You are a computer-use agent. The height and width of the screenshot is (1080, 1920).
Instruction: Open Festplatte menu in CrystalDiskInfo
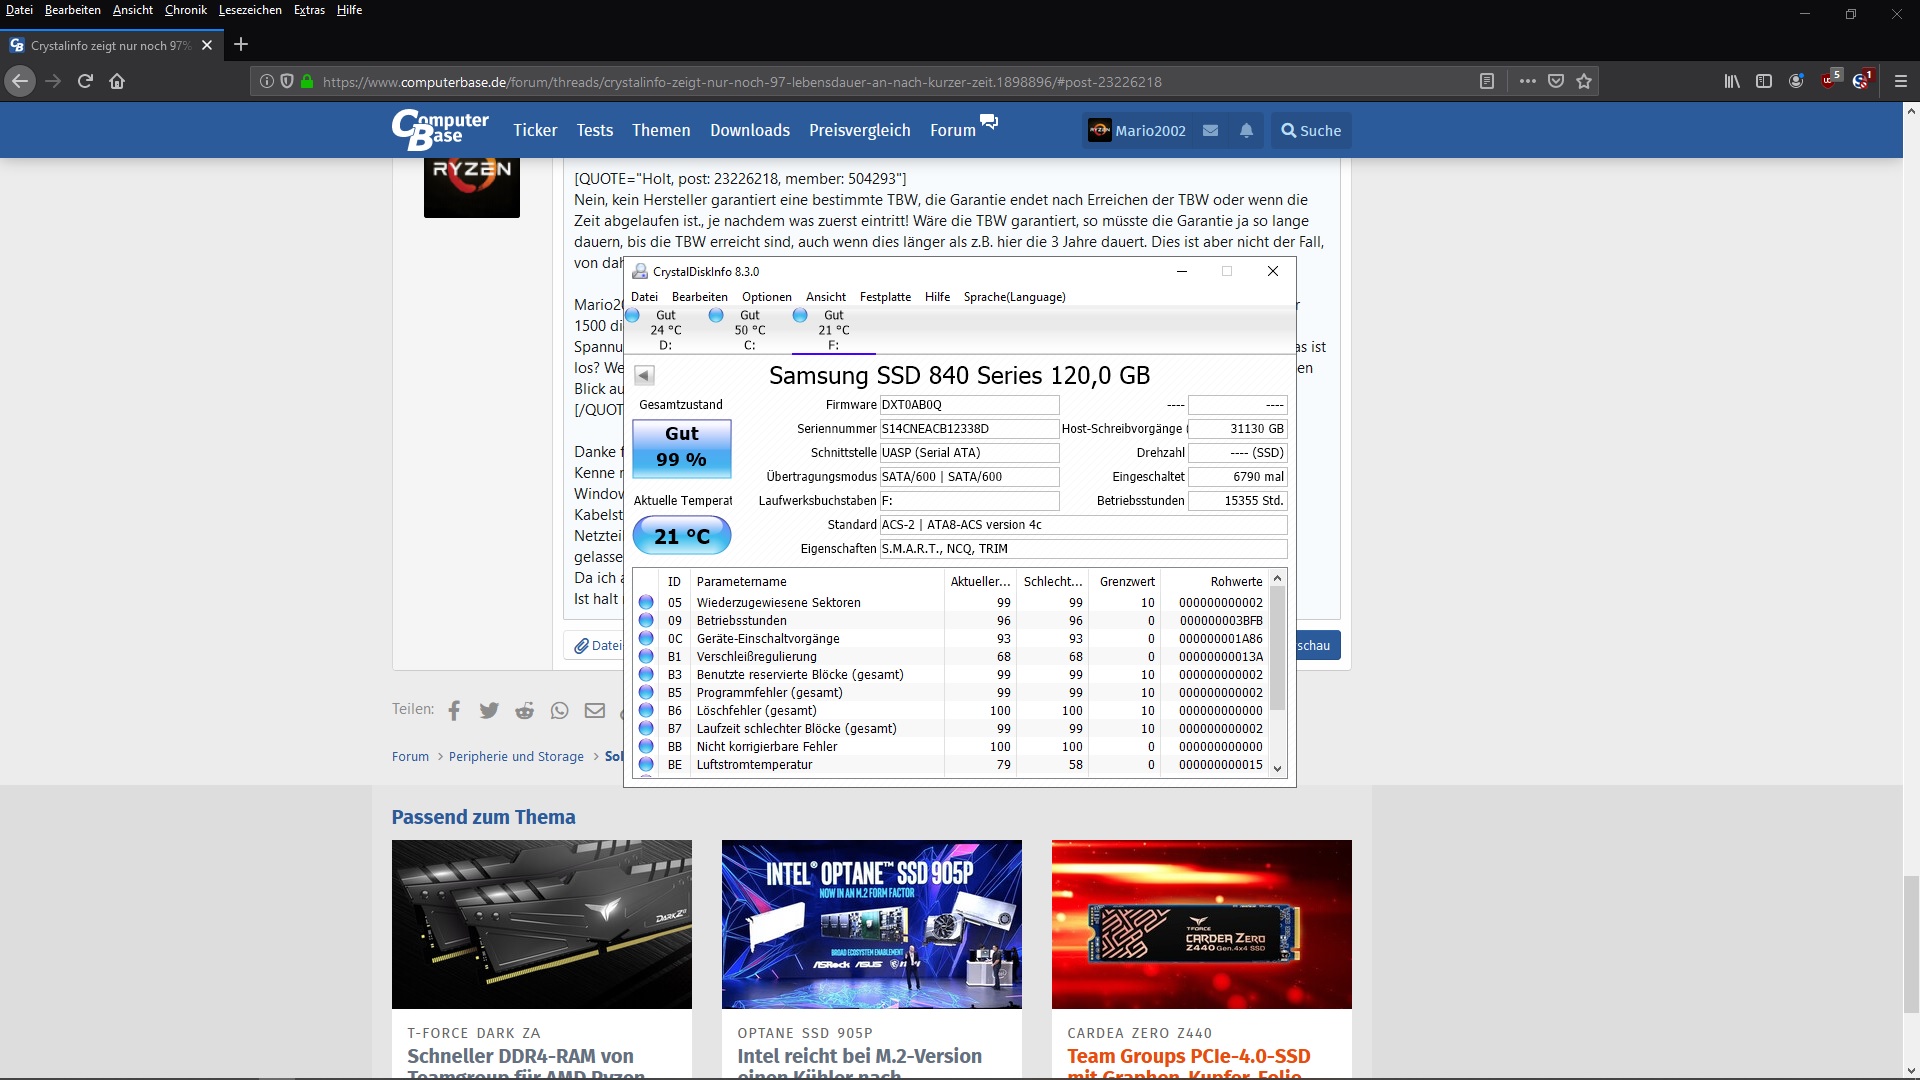click(885, 297)
